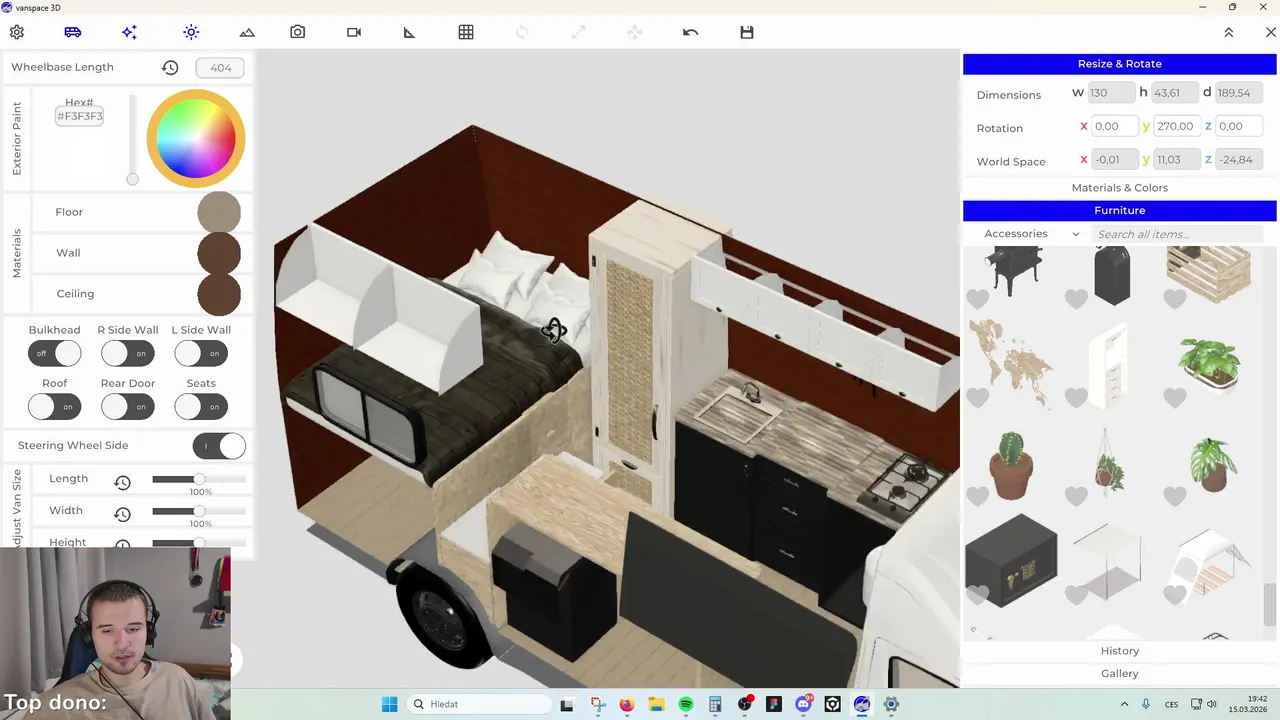Select the white drawer cabinet thumbnail
Screen dimensions: 1280x720
[x=1110, y=366]
